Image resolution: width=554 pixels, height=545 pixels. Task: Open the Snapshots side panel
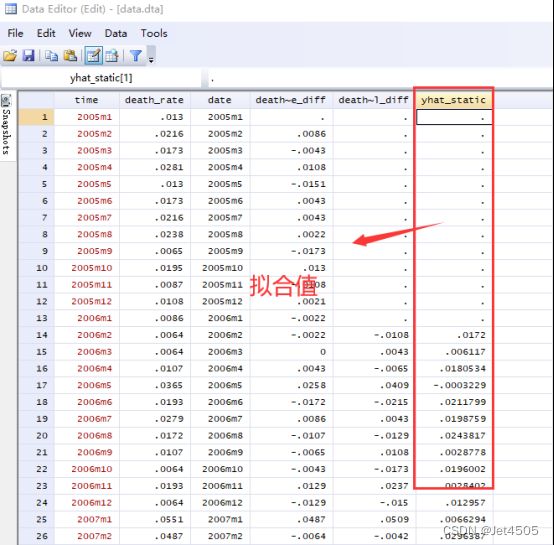tap(6, 126)
